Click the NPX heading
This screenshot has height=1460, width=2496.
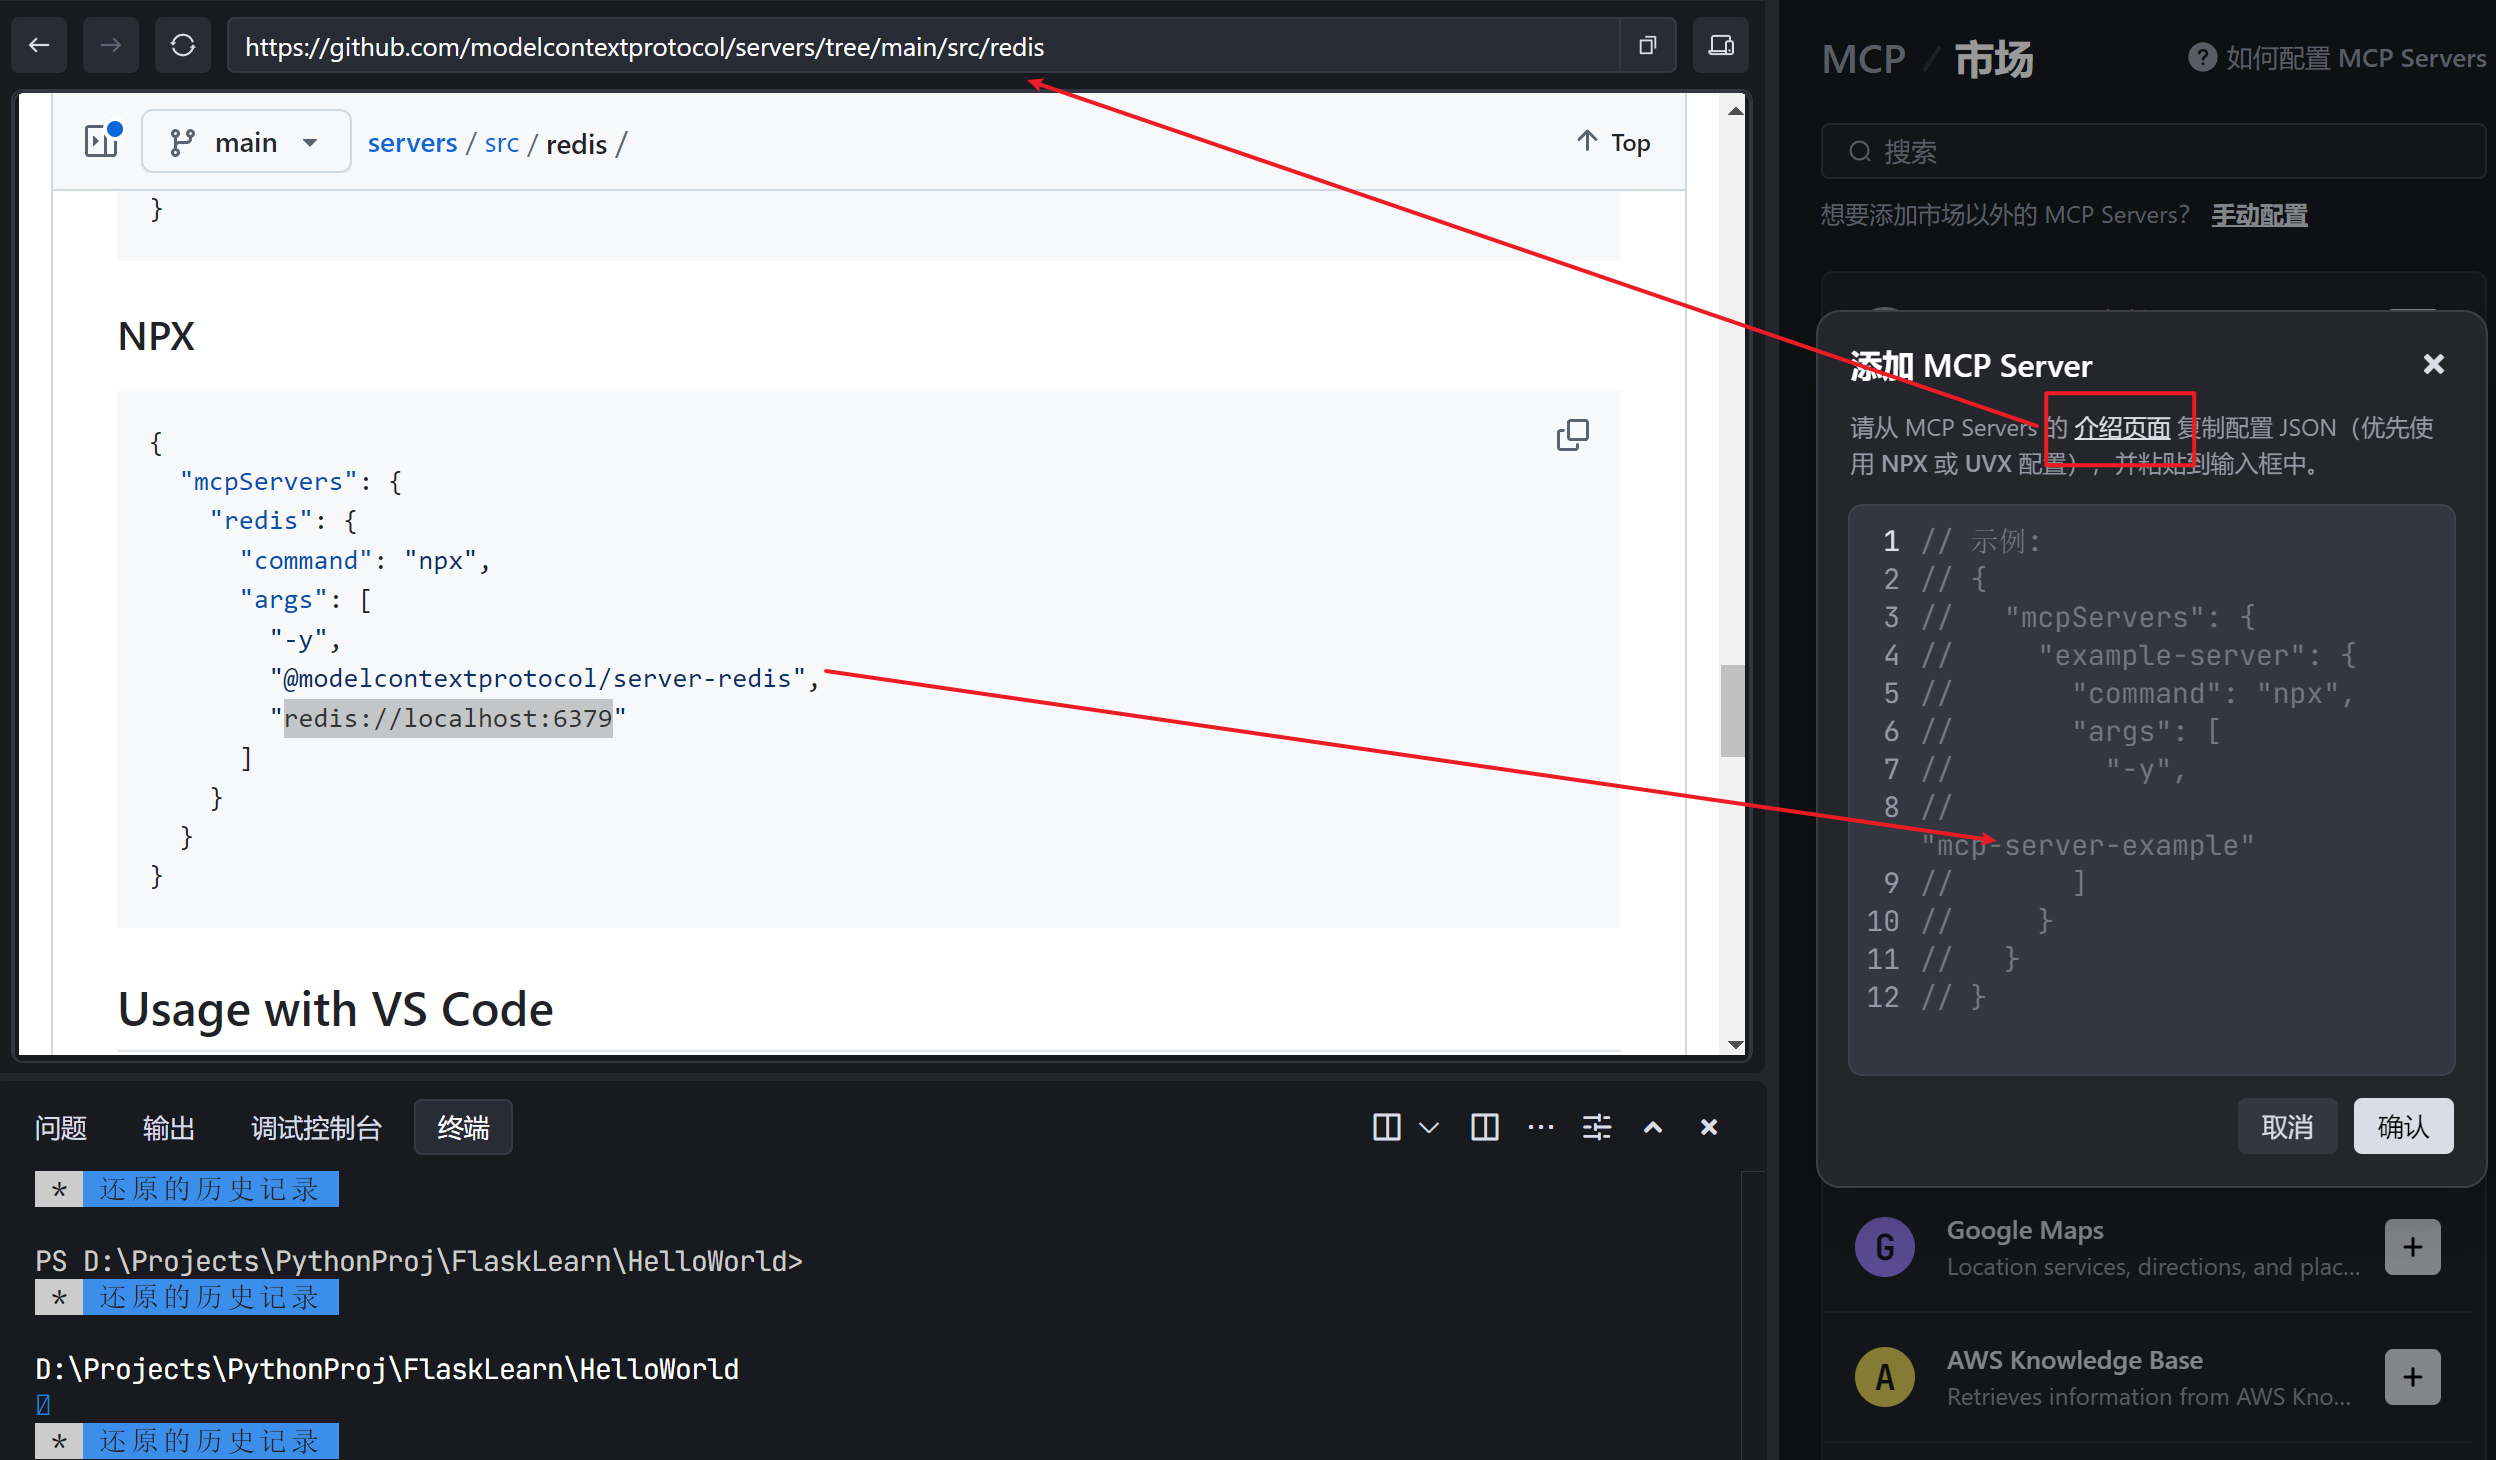click(156, 336)
